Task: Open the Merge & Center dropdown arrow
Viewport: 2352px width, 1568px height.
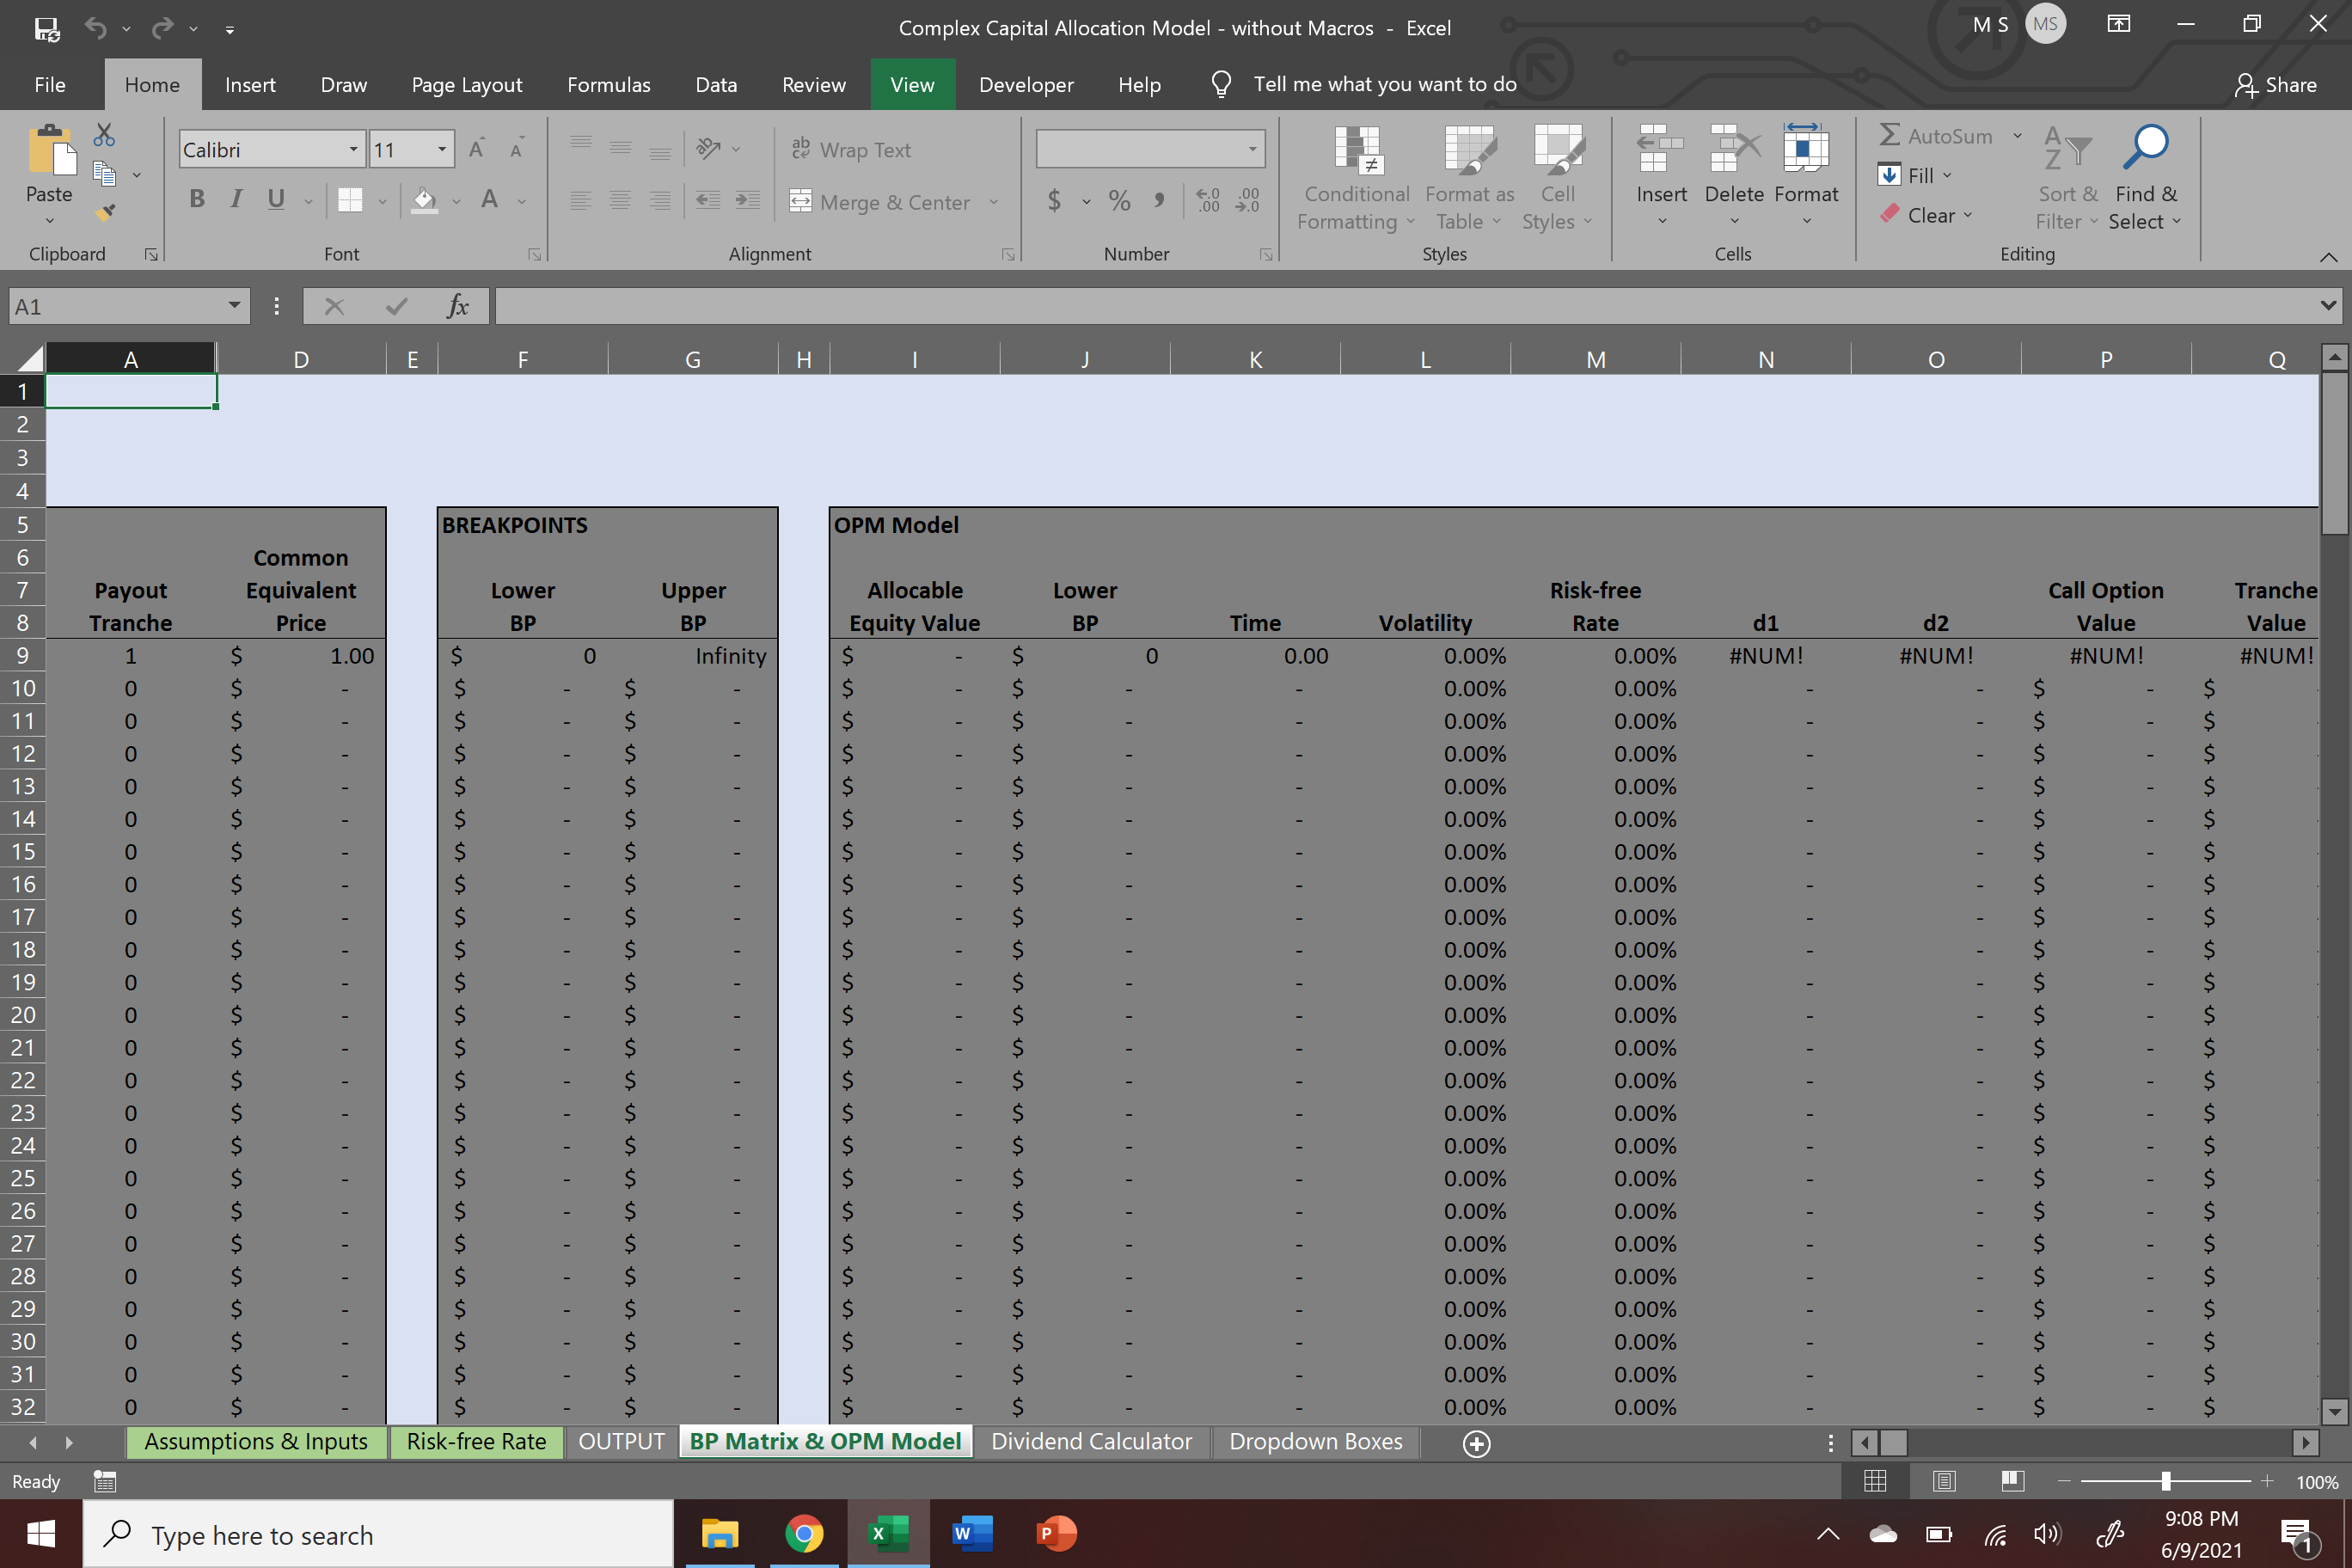Action: point(994,202)
